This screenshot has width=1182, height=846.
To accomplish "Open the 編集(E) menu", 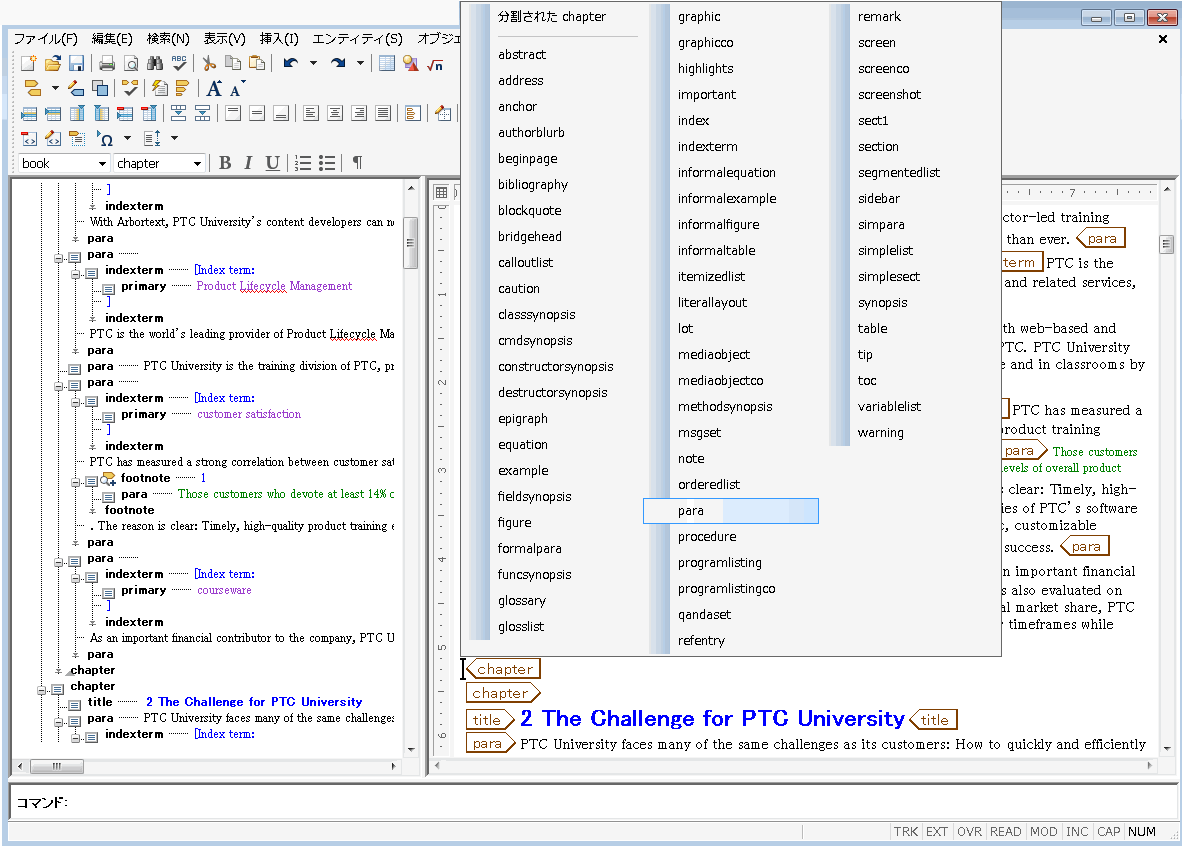I will [x=112, y=38].
